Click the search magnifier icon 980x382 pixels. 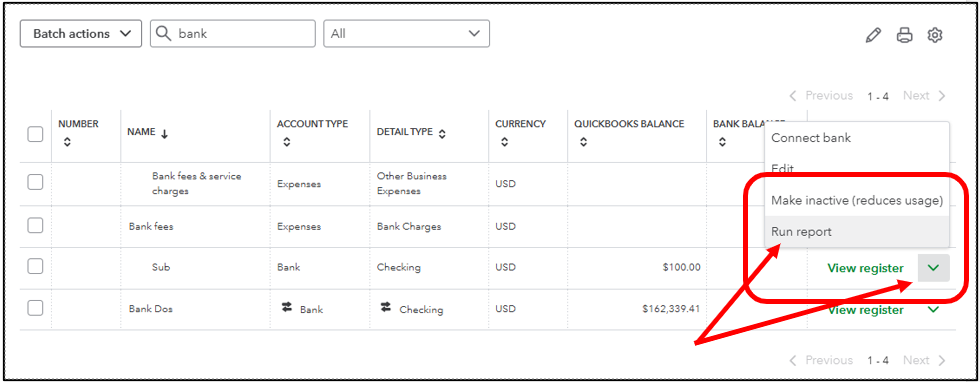(164, 34)
